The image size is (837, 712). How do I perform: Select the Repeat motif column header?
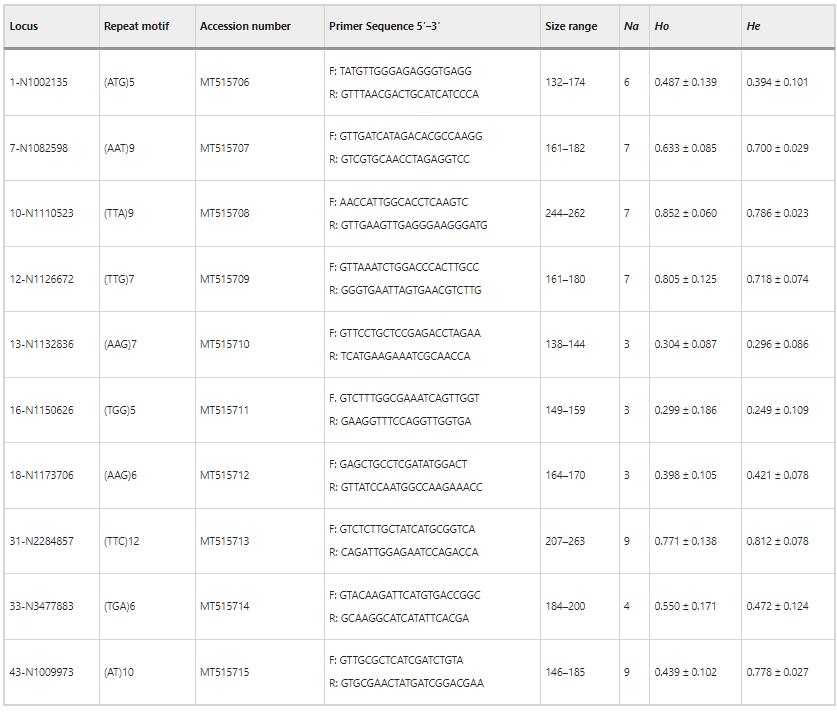point(137,27)
